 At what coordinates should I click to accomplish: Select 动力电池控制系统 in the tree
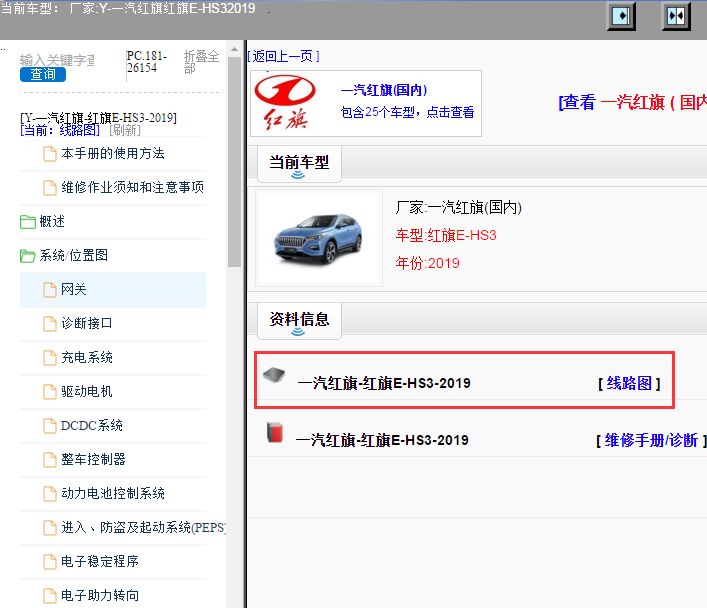click(x=113, y=493)
